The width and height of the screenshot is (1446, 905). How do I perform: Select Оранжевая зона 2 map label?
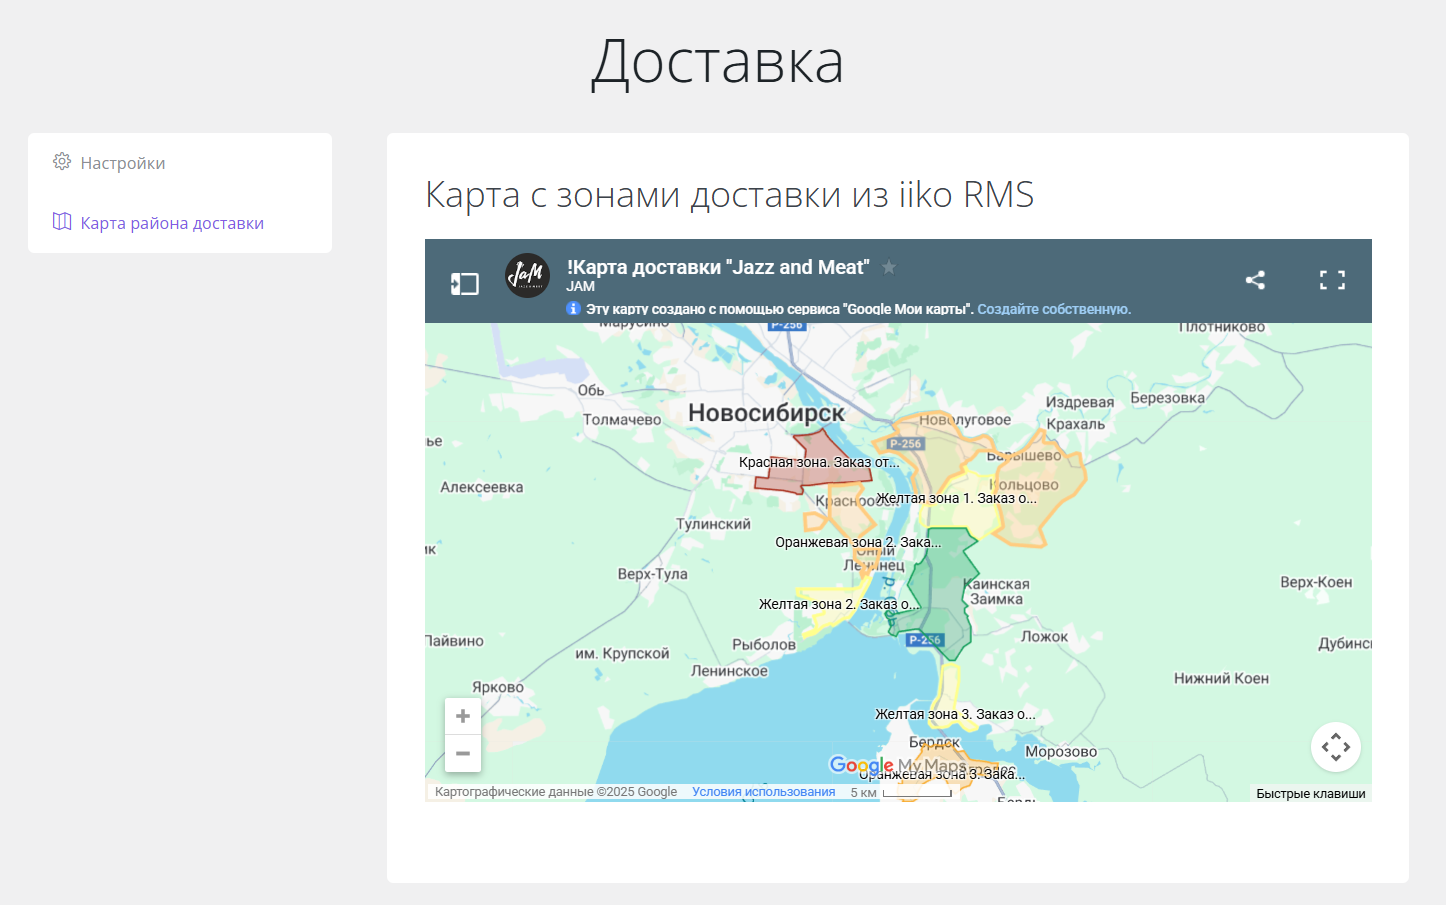tap(858, 542)
